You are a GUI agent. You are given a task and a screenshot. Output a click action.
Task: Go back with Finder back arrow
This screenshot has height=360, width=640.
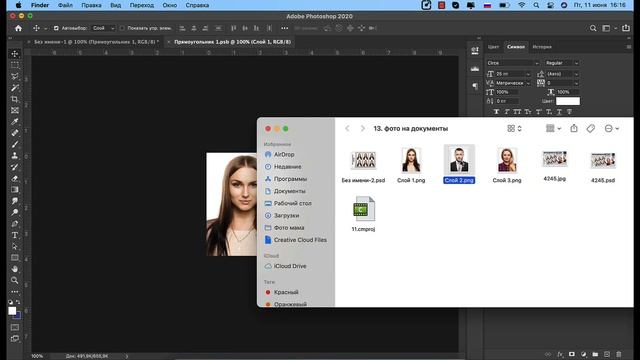pyautogui.click(x=347, y=129)
